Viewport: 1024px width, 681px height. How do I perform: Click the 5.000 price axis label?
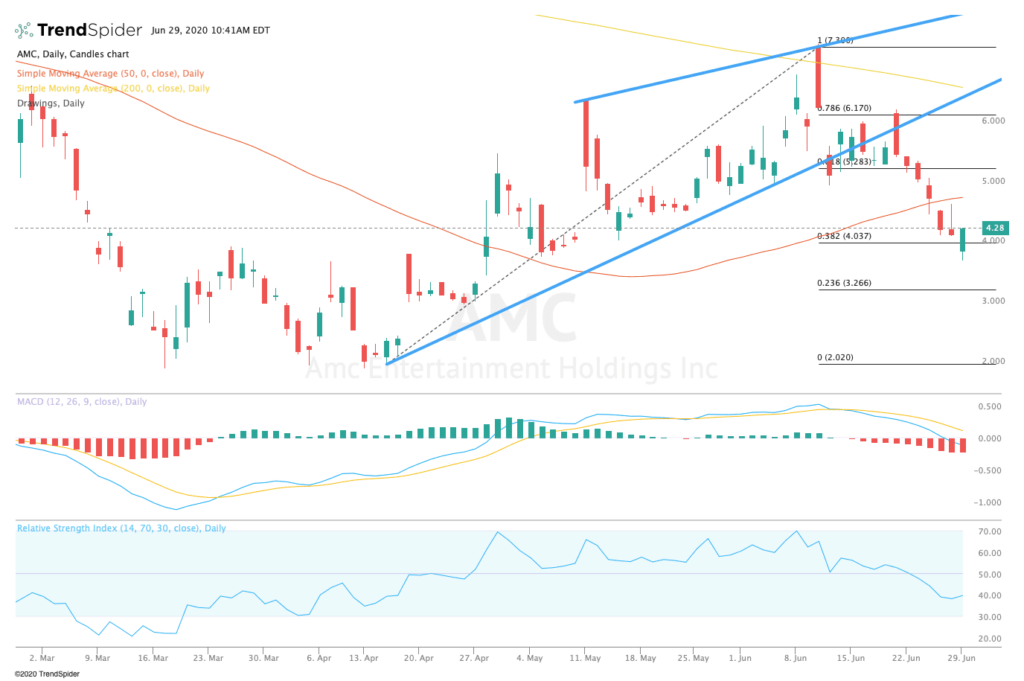pos(993,181)
